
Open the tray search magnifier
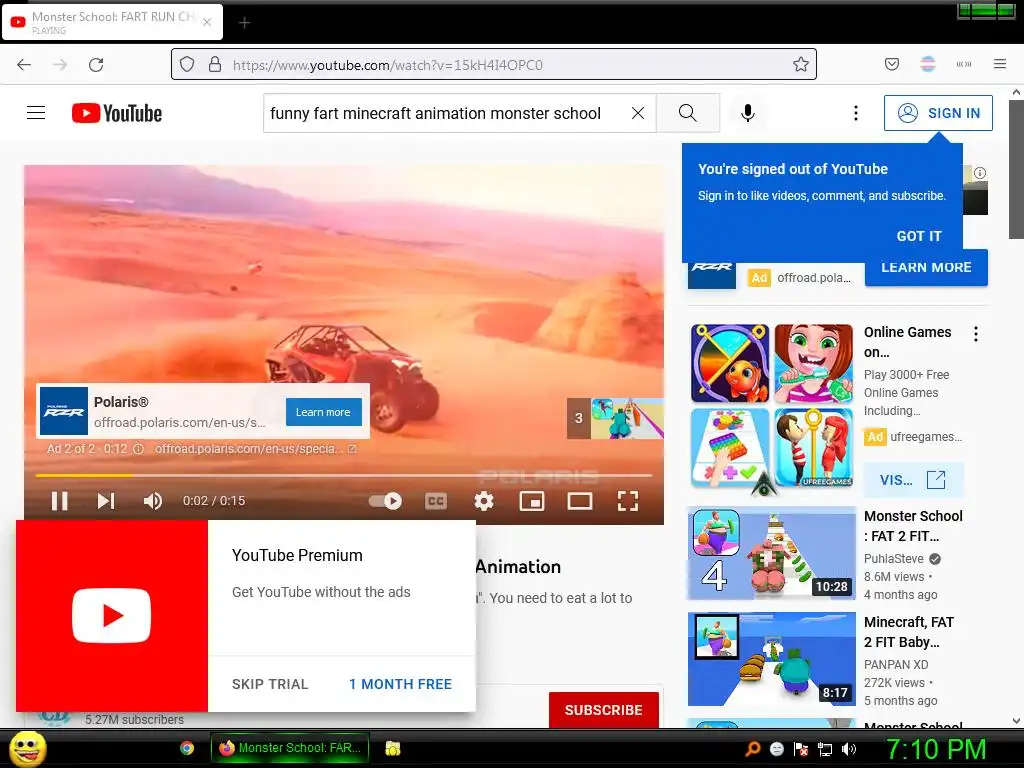[752, 749]
